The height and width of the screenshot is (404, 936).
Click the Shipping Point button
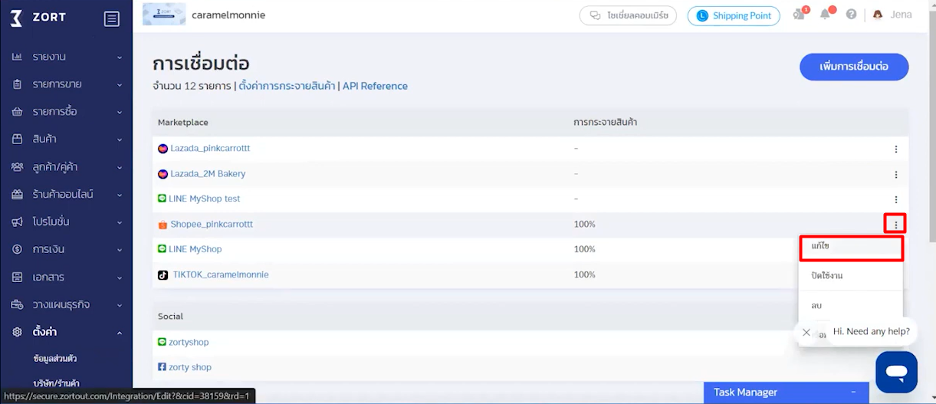pyautogui.click(x=733, y=16)
